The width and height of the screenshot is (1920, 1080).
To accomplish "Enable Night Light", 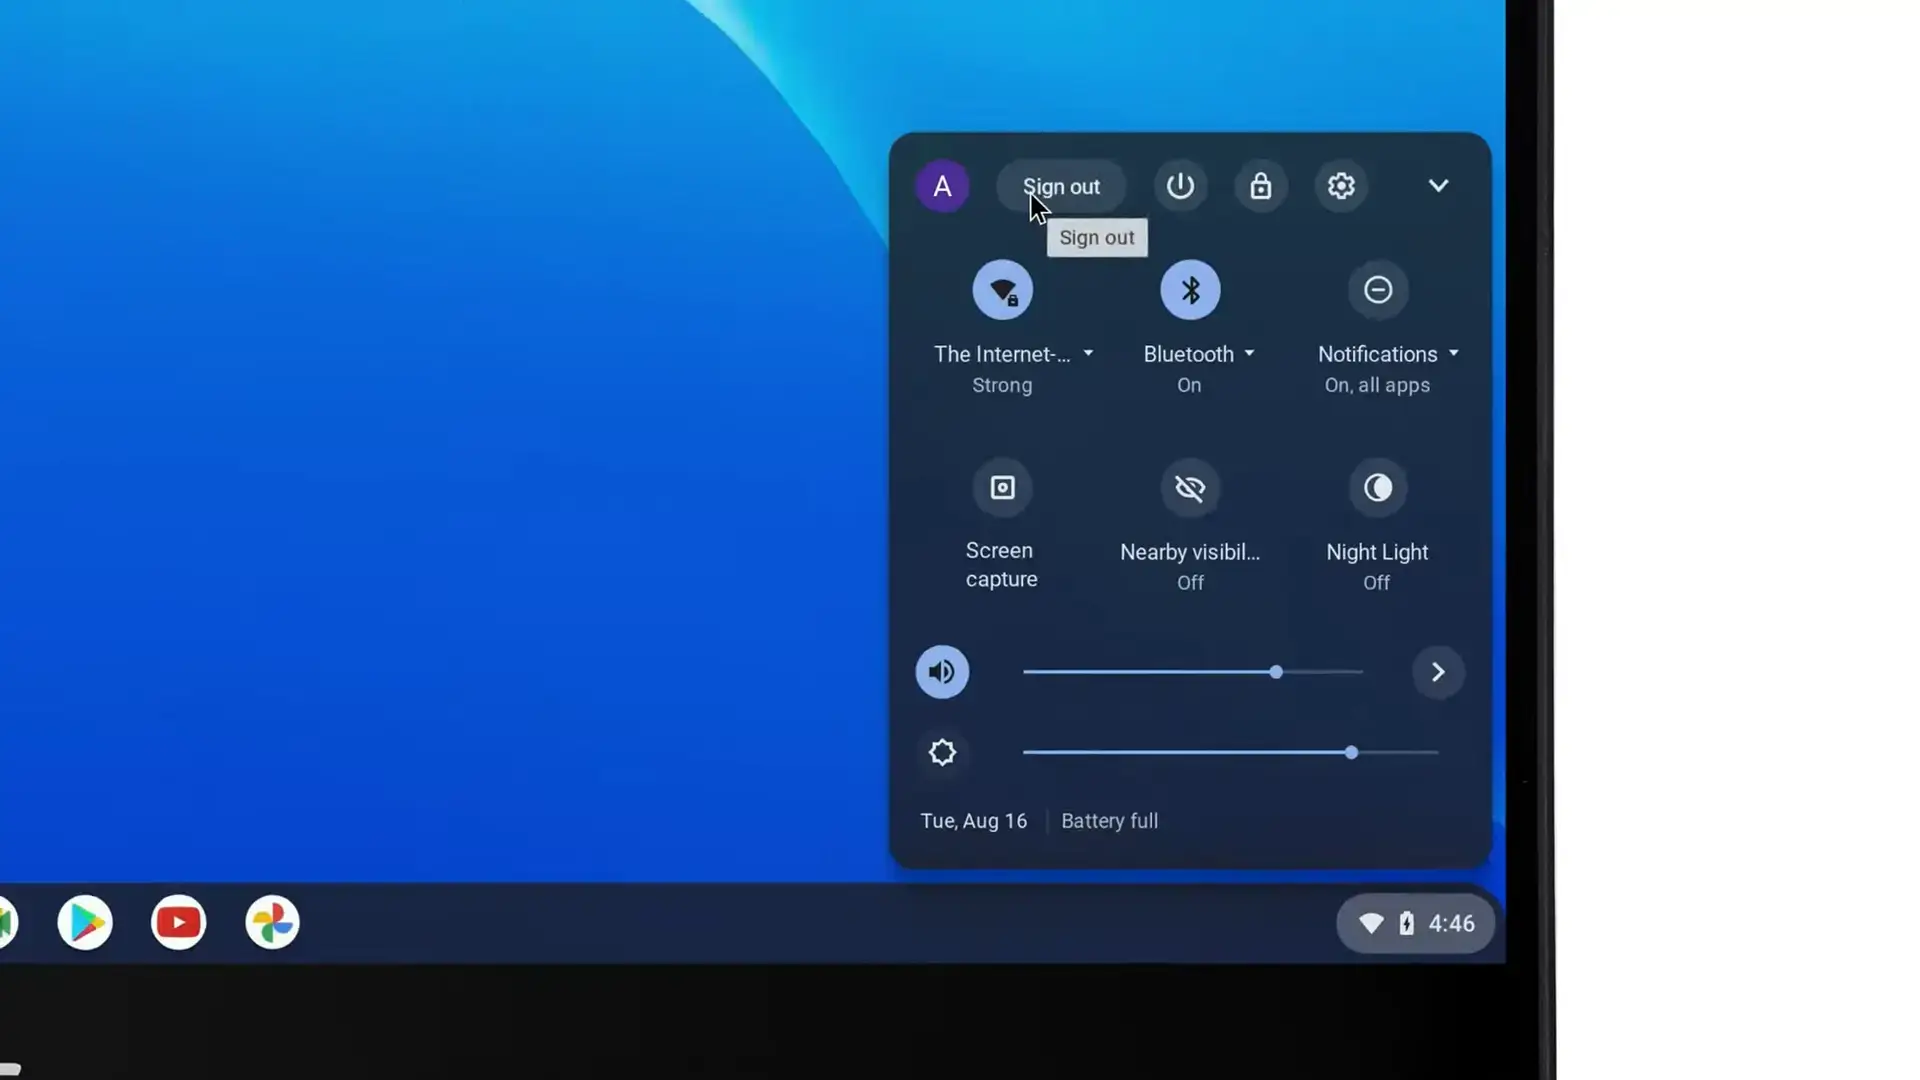I will click(x=1377, y=488).
